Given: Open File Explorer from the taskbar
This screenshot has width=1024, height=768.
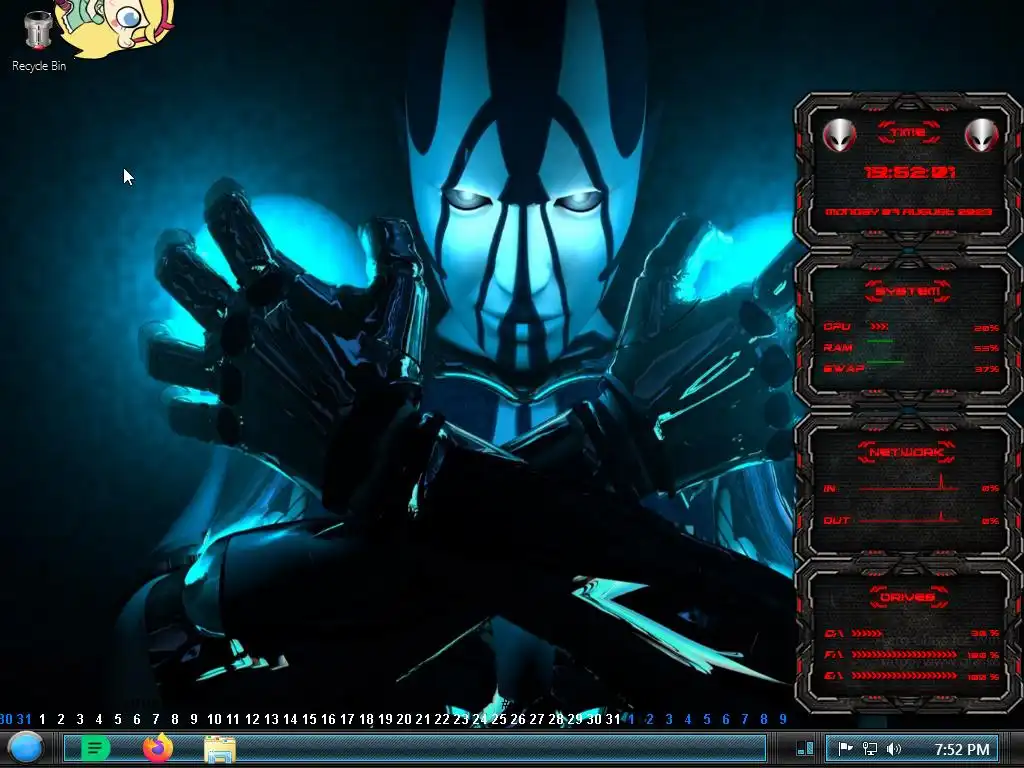Looking at the screenshot, I should click(220, 749).
